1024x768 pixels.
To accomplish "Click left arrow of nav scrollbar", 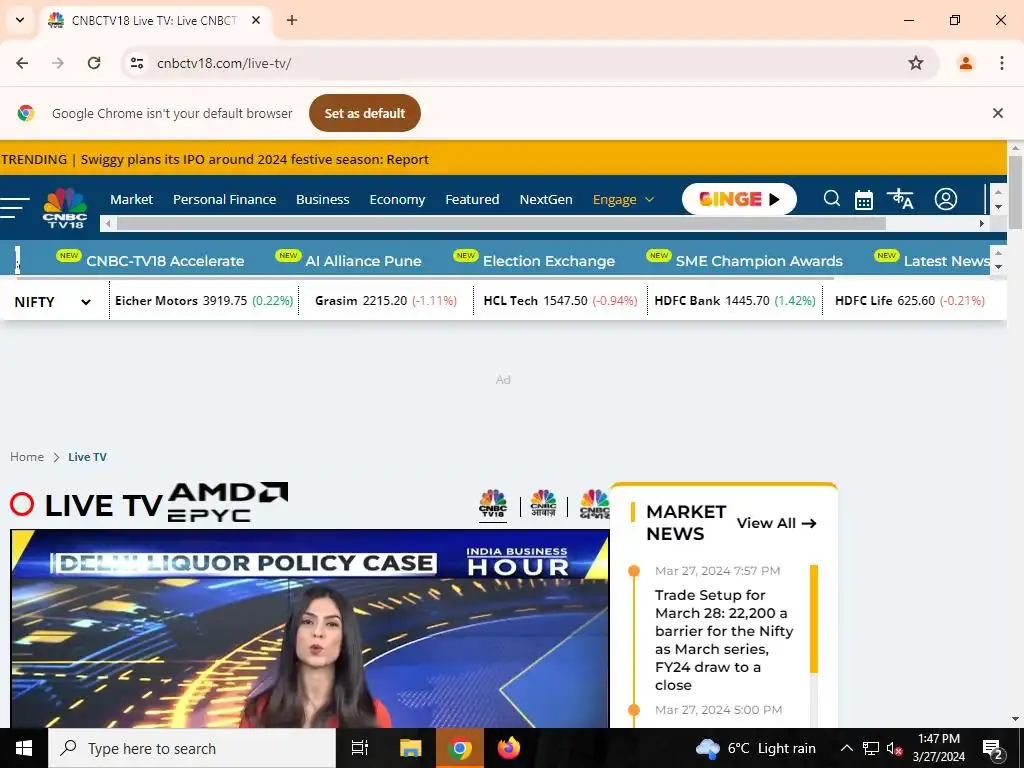I will pos(108,223).
